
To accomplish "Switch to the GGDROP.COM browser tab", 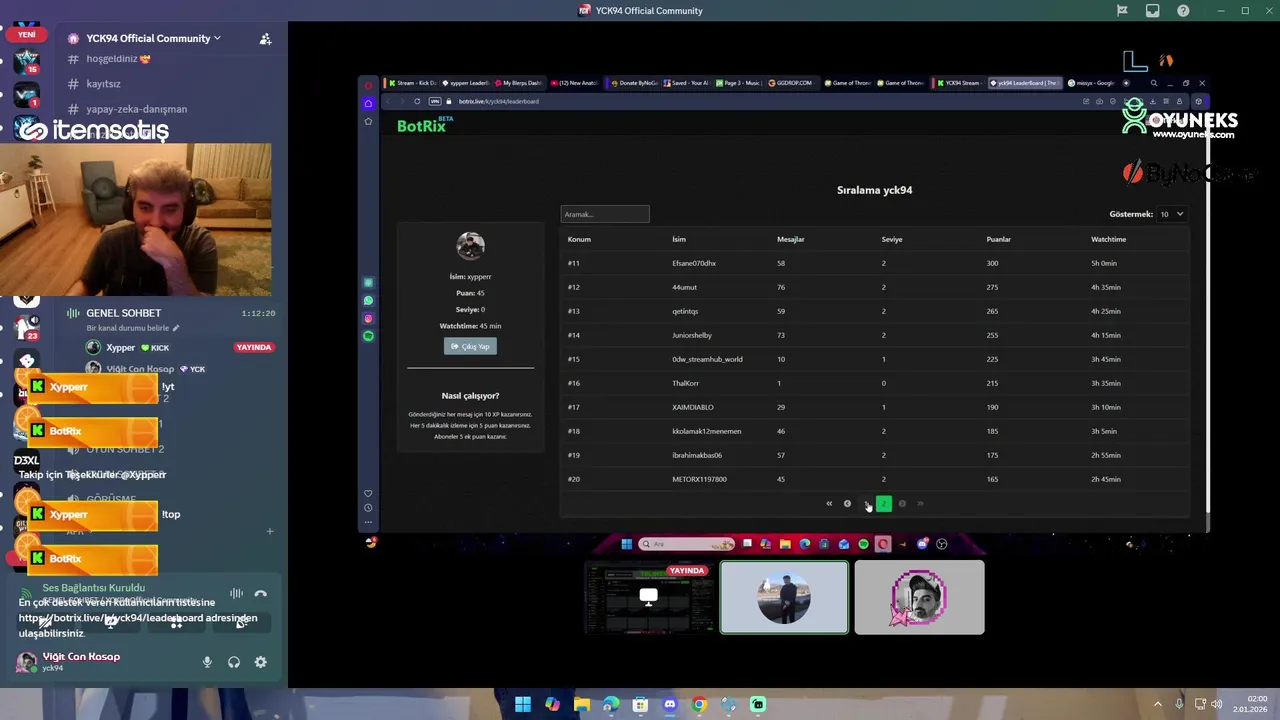I will coord(790,83).
